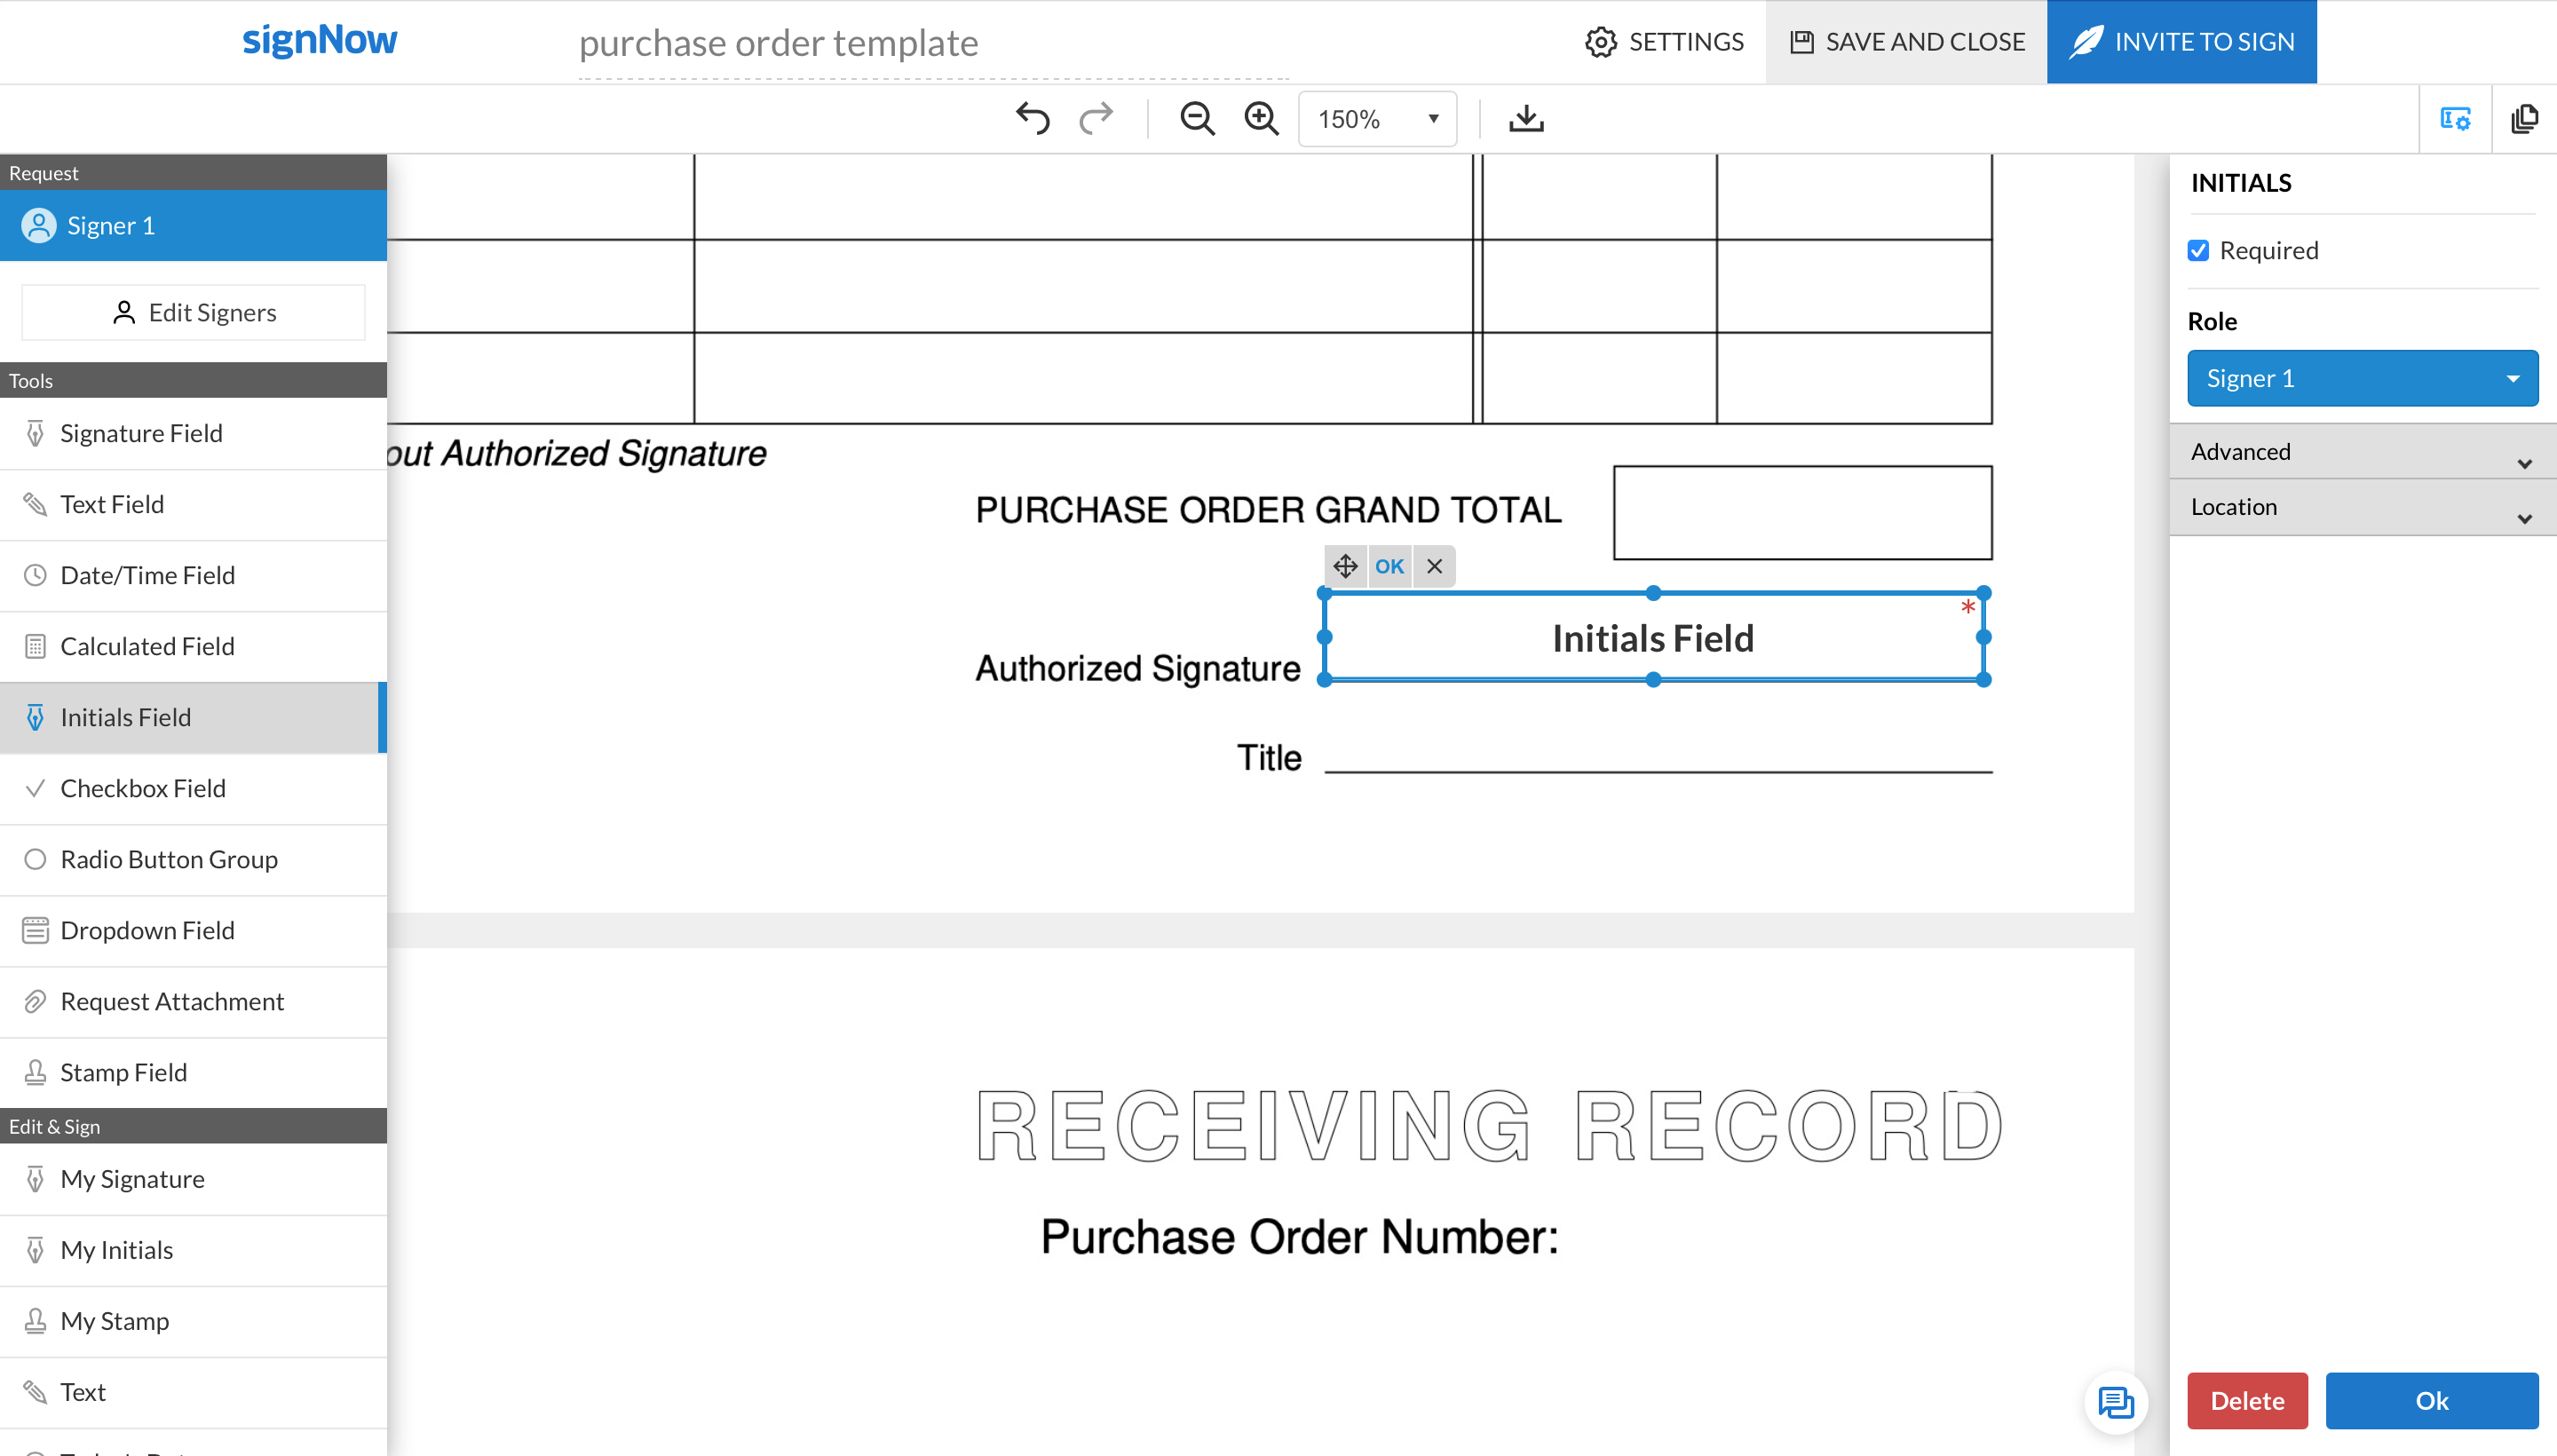Click the copy pages icon

[x=2524, y=119]
